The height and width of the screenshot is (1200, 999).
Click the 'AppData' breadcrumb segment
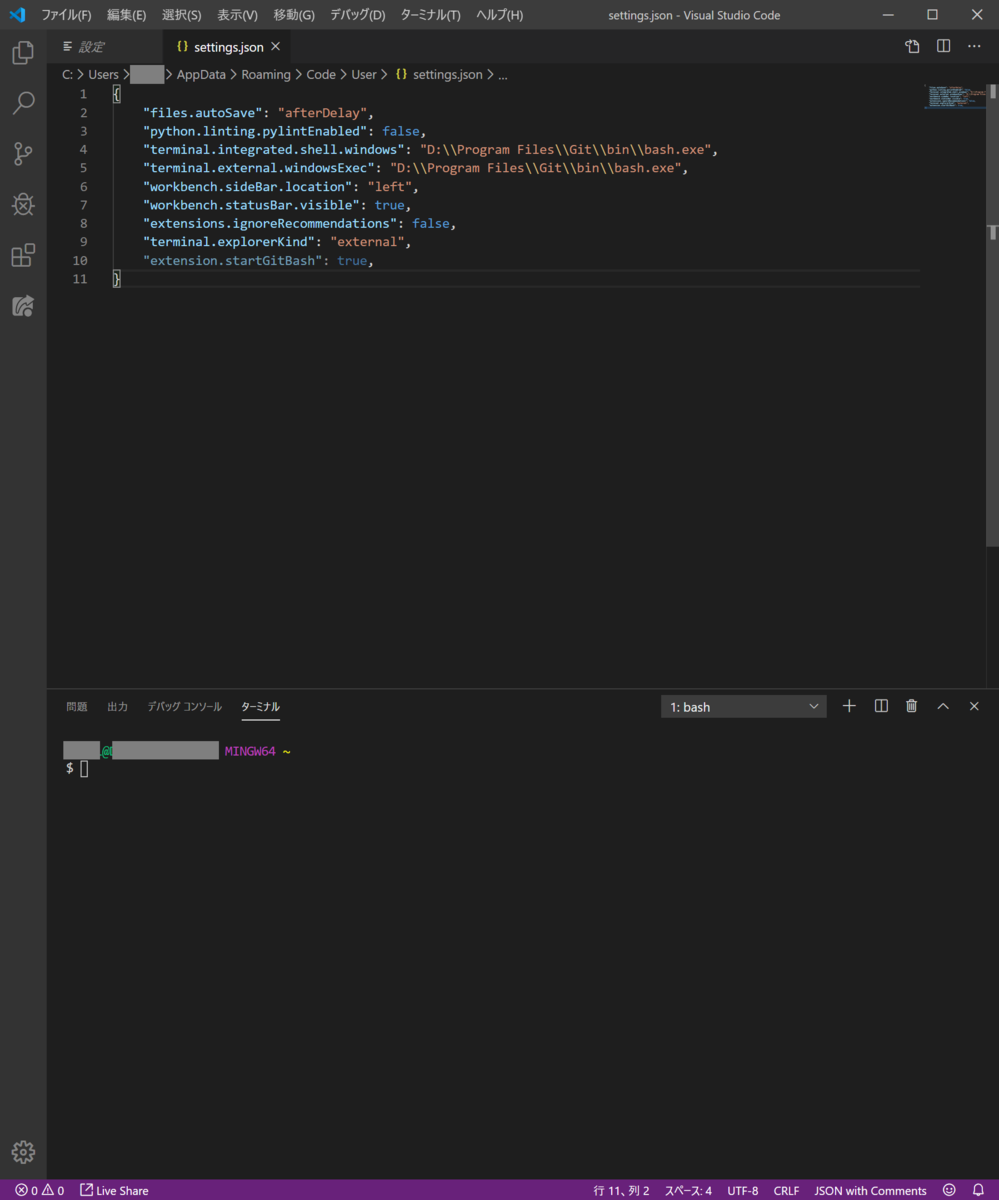coord(201,74)
